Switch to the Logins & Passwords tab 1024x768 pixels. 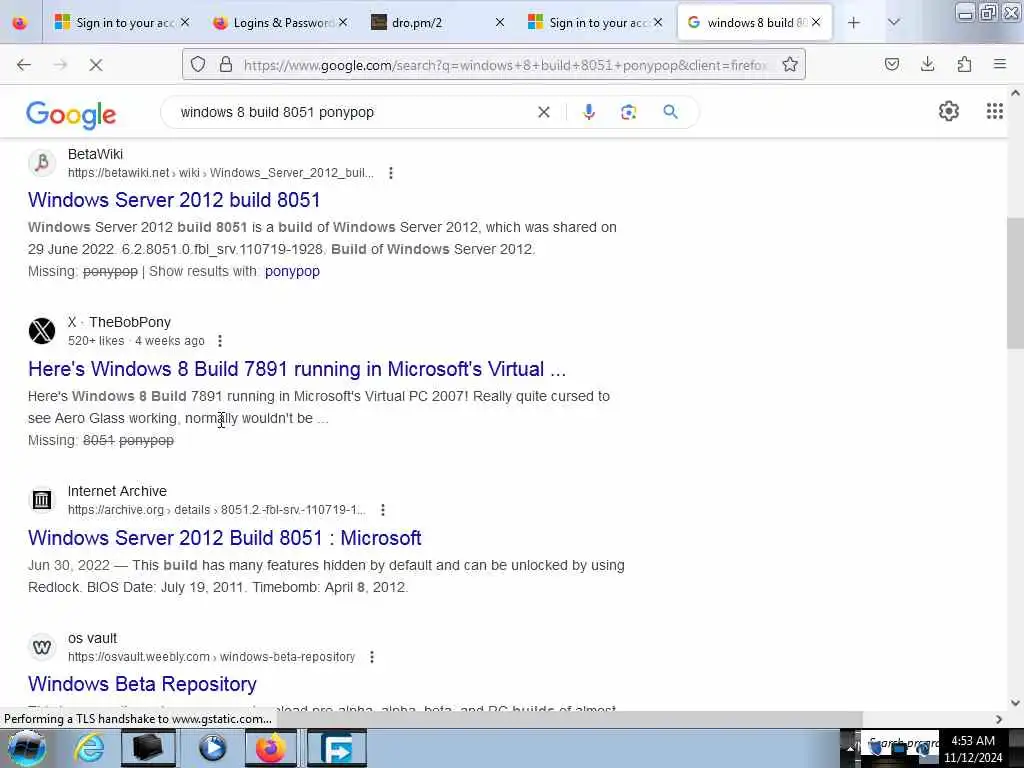(x=280, y=23)
